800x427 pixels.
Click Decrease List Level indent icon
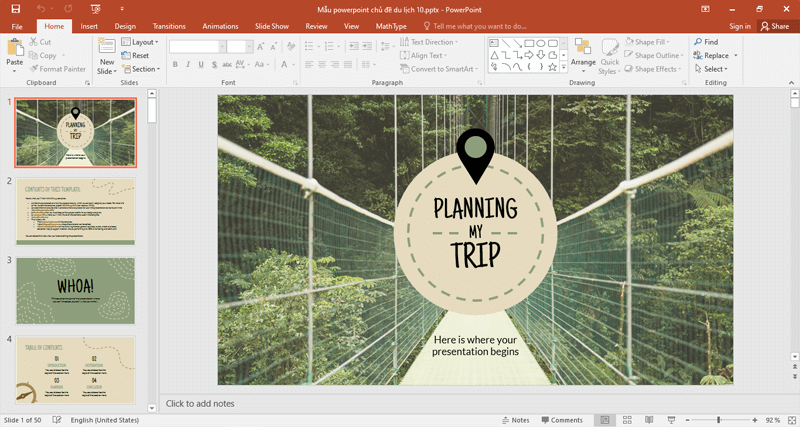(354, 46)
